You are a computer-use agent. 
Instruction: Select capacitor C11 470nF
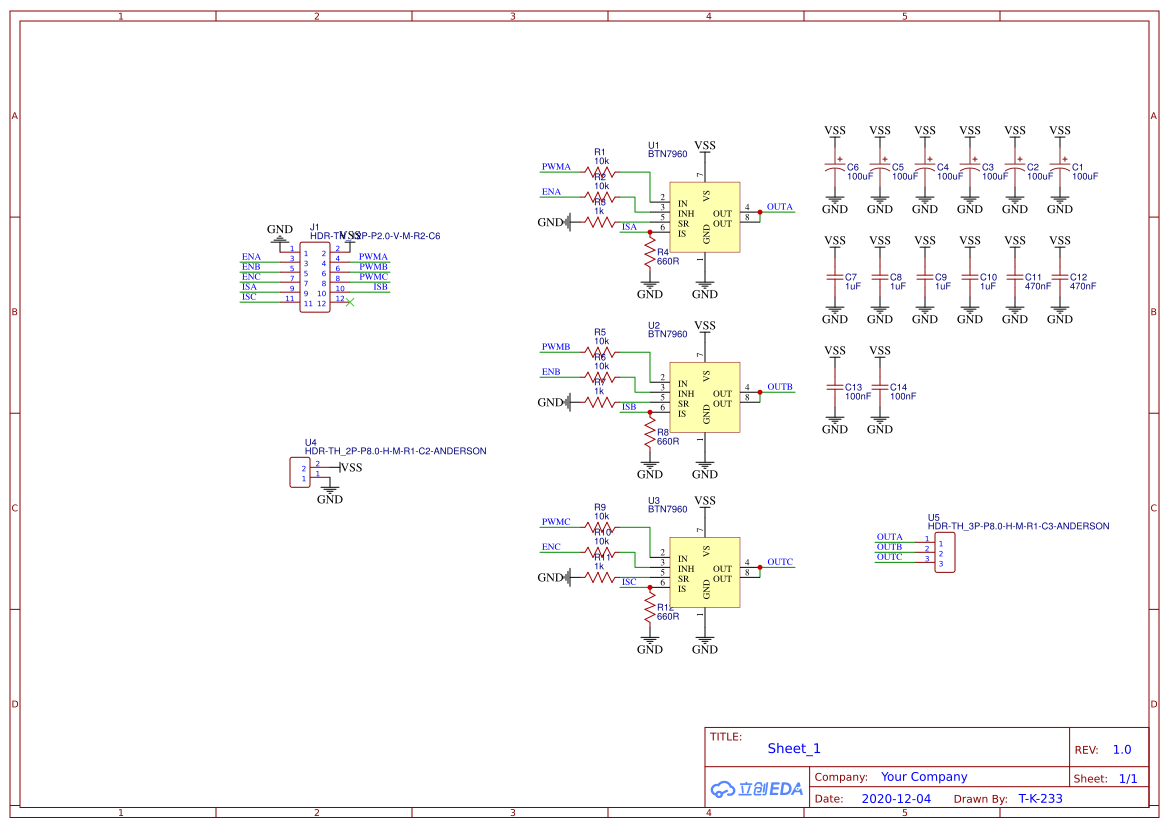(x=1015, y=277)
